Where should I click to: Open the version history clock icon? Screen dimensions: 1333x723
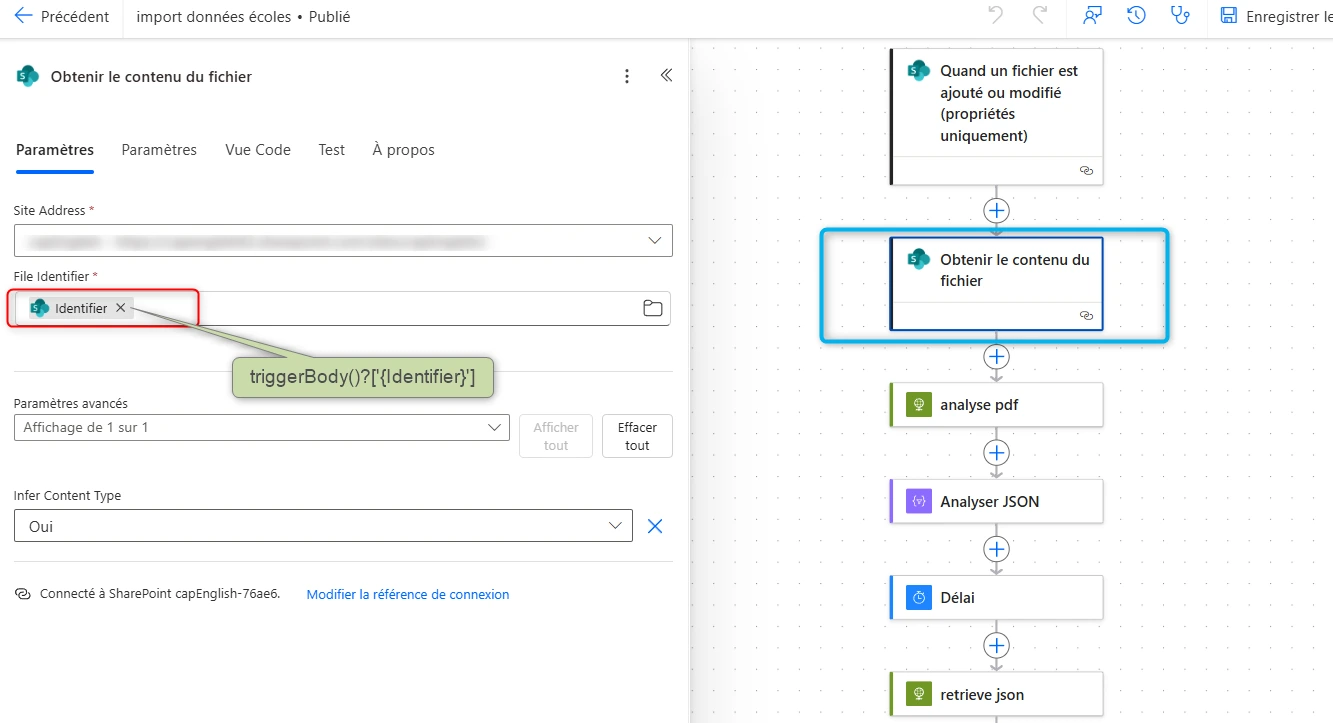[x=1136, y=15]
